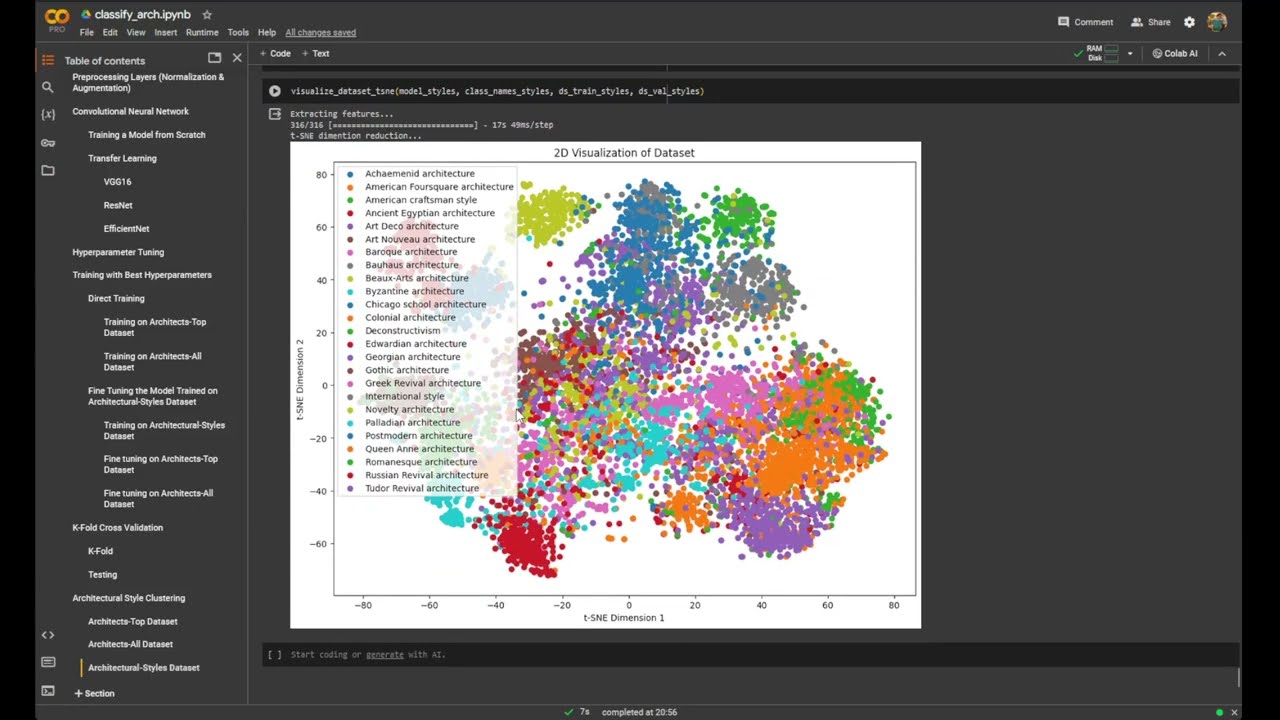The image size is (1280, 720).
Task: Open the View menu
Action: (136, 32)
